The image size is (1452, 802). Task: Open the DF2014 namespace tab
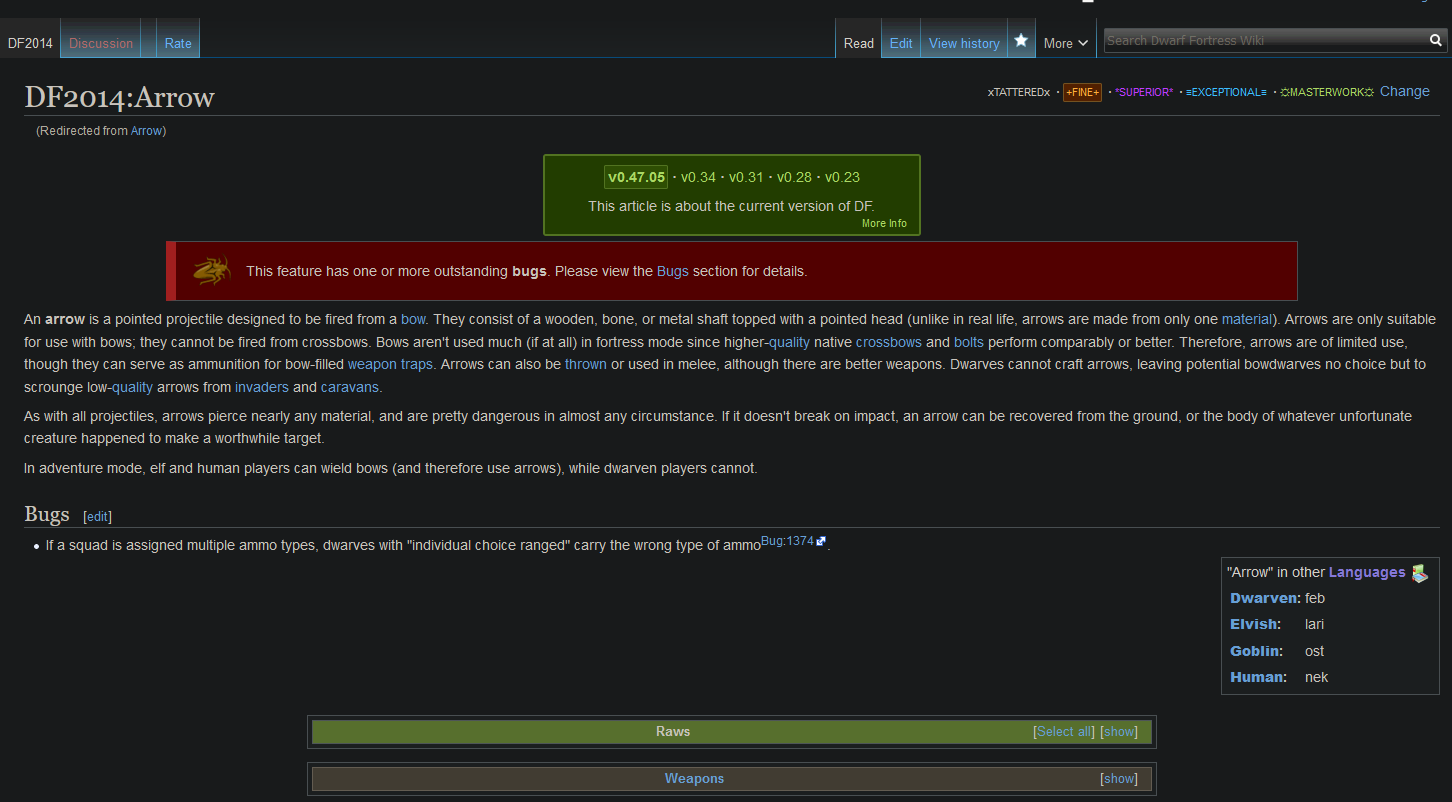(30, 43)
